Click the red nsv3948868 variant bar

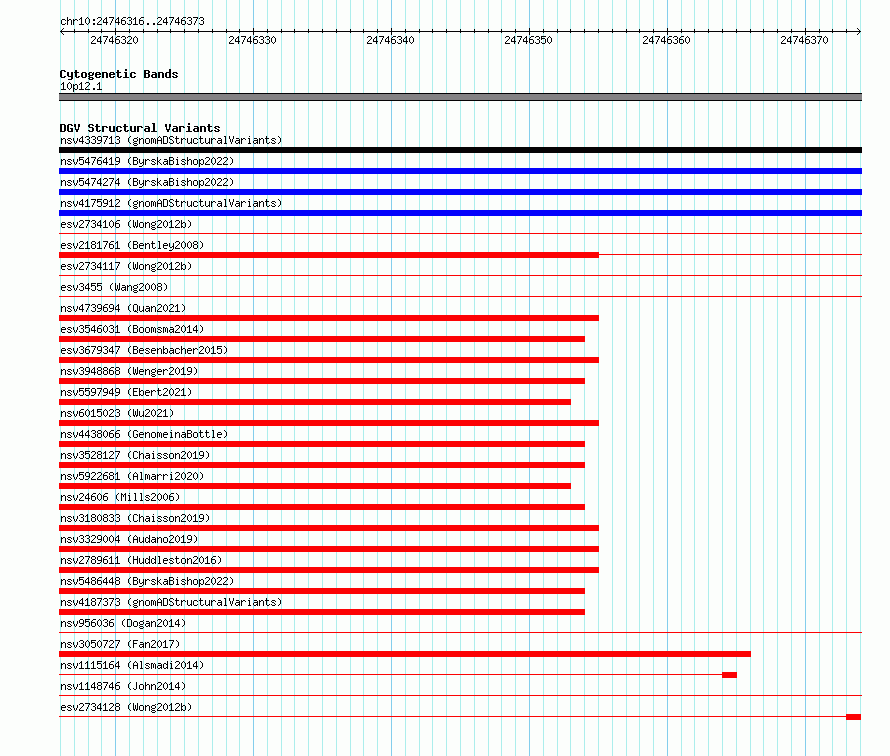(322, 381)
